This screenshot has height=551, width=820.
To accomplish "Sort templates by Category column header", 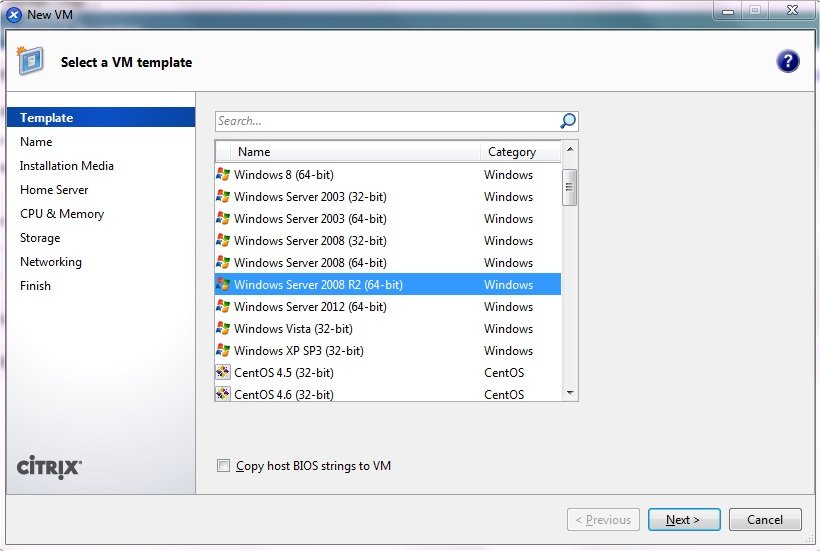I will point(512,152).
